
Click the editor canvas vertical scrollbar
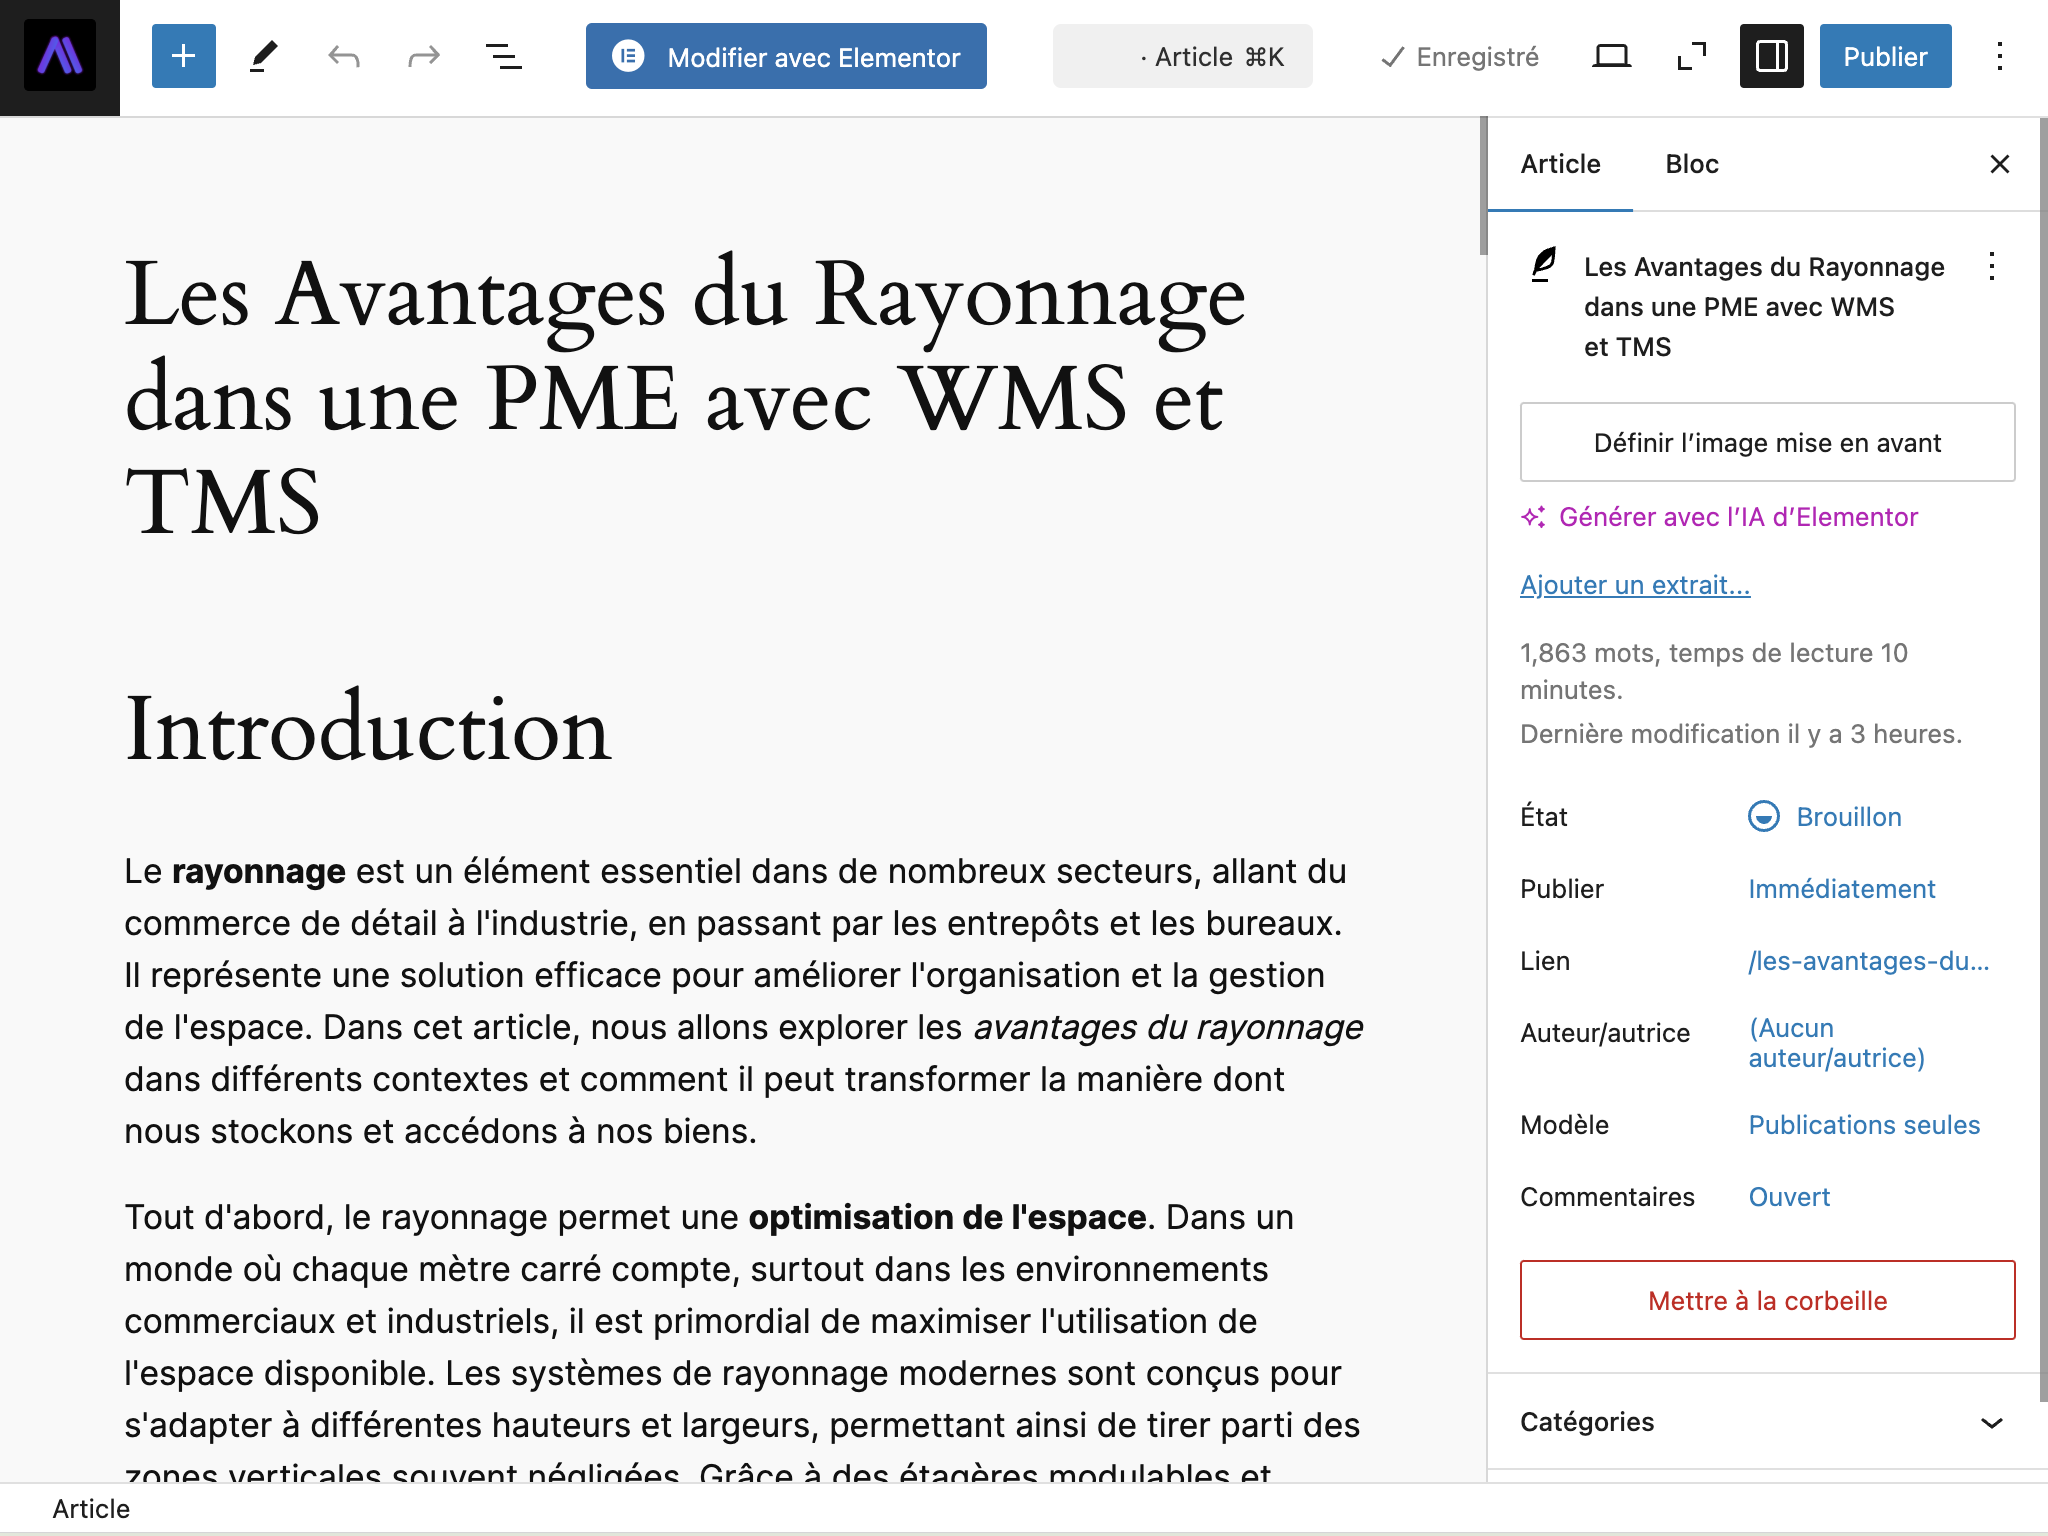pos(1483,186)
